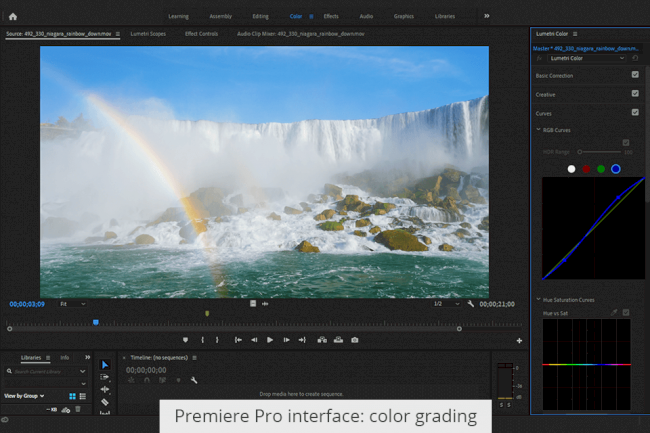Disable the Basic Correction checkbox
The width and height of the screenshot is (650, 433).
tap(635, 75)
